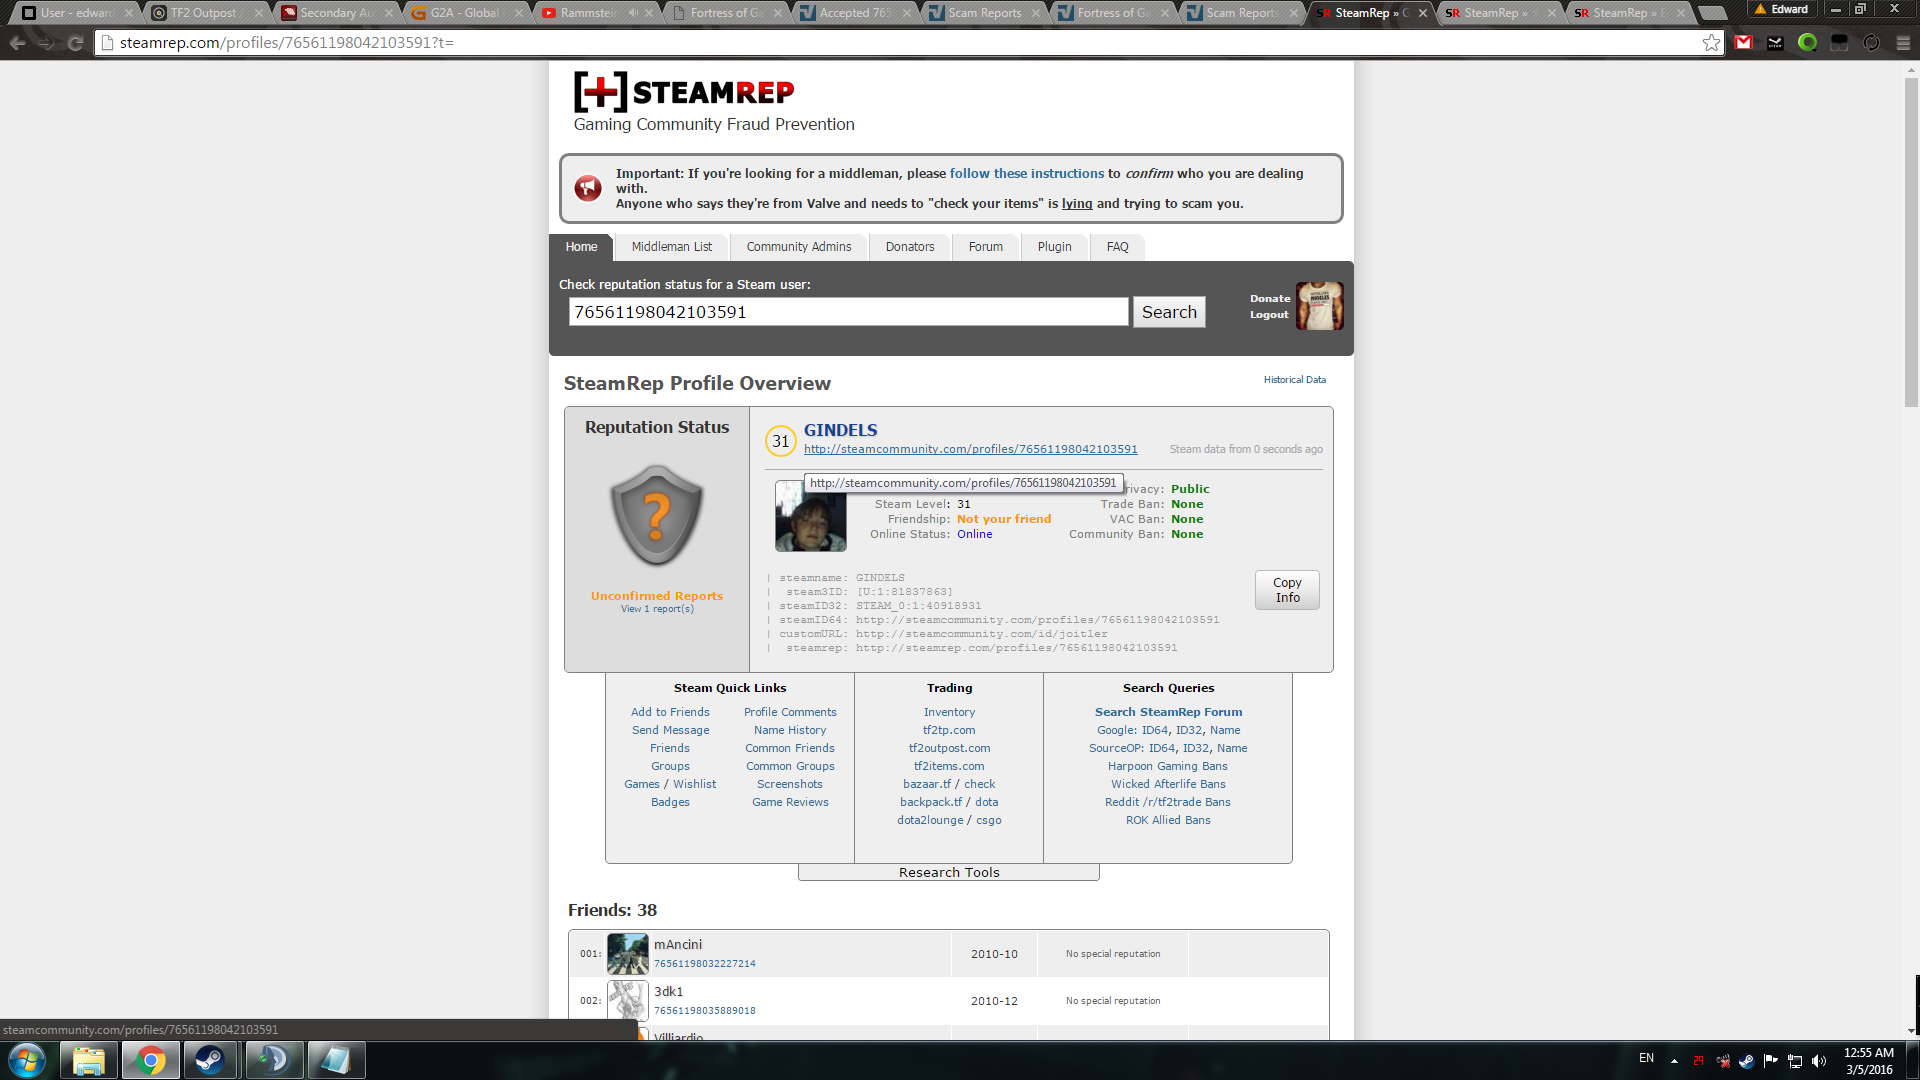The image size is (1920, 1080).
Task: Open the View 1 report(s) link
Action: [657, 609]
